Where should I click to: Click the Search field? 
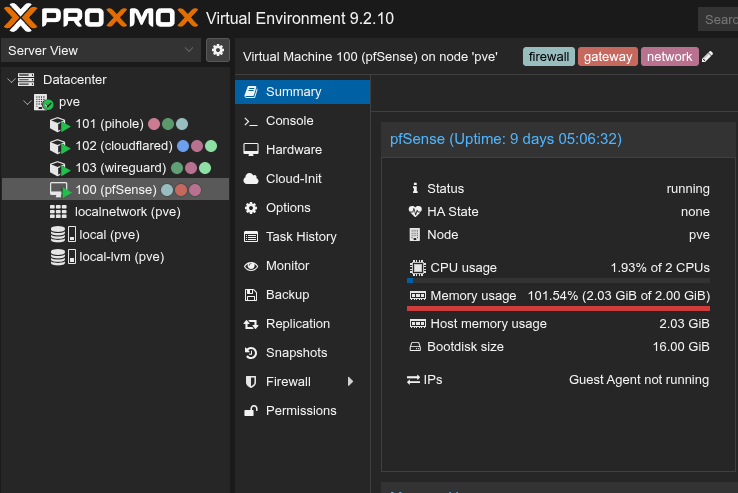pos(718,19)
